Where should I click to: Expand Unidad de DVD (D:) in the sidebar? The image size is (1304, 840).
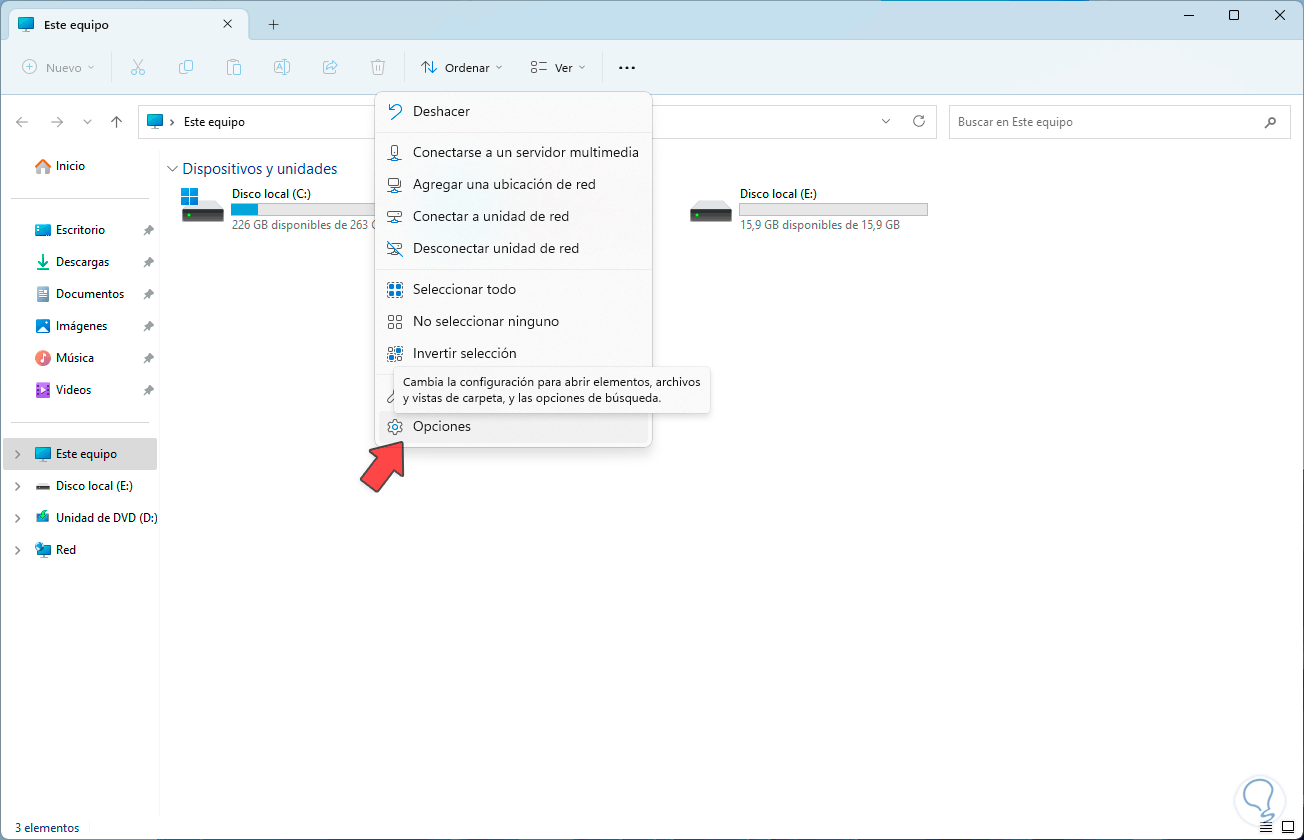[x=17, y=517]
